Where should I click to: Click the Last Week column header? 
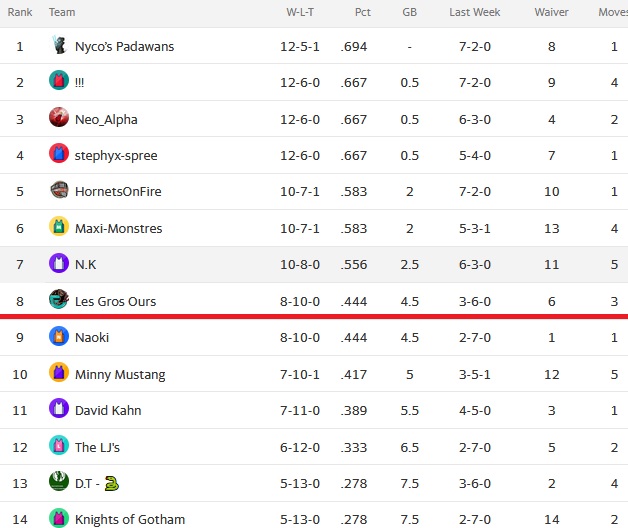pos(475,12)
